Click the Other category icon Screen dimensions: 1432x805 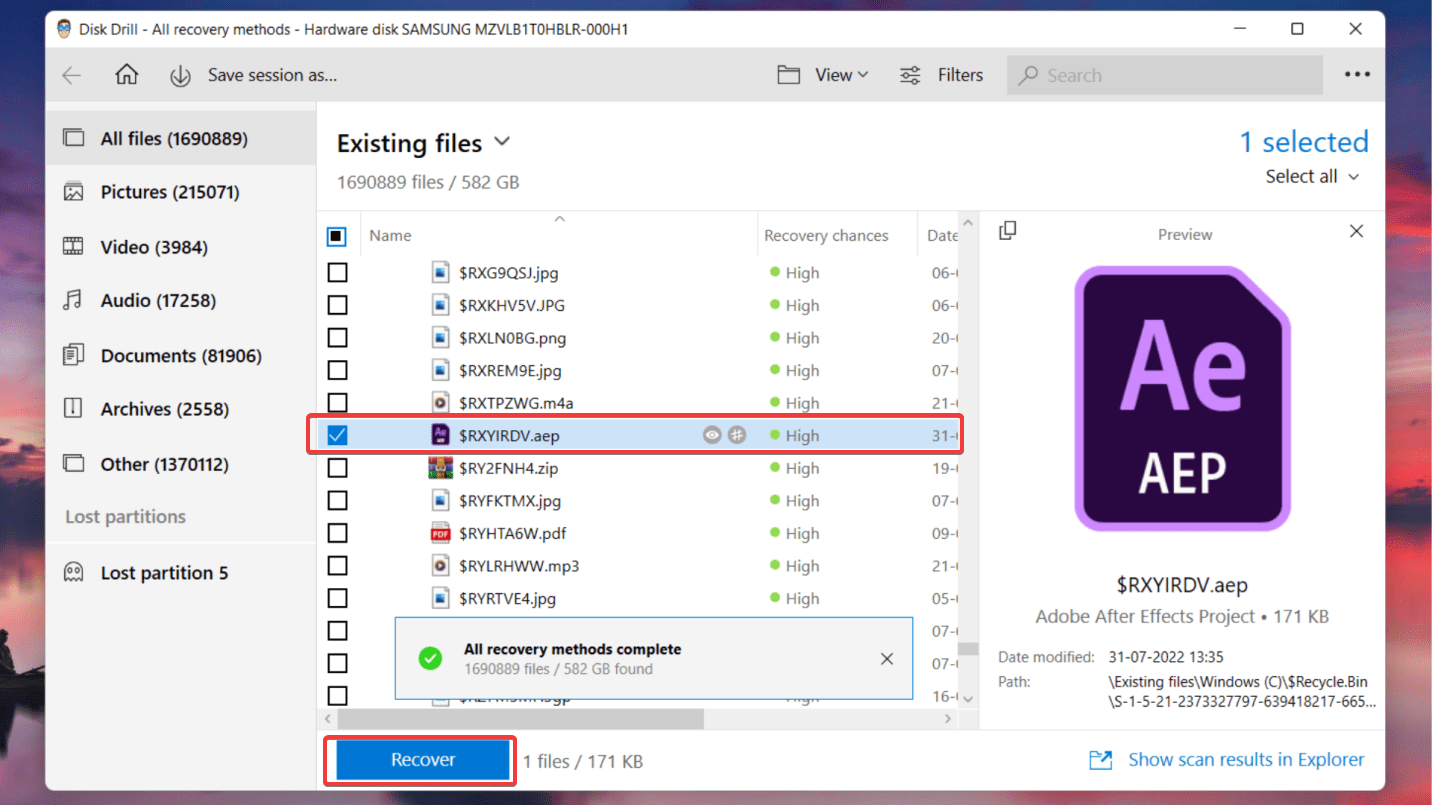point(73,463)
